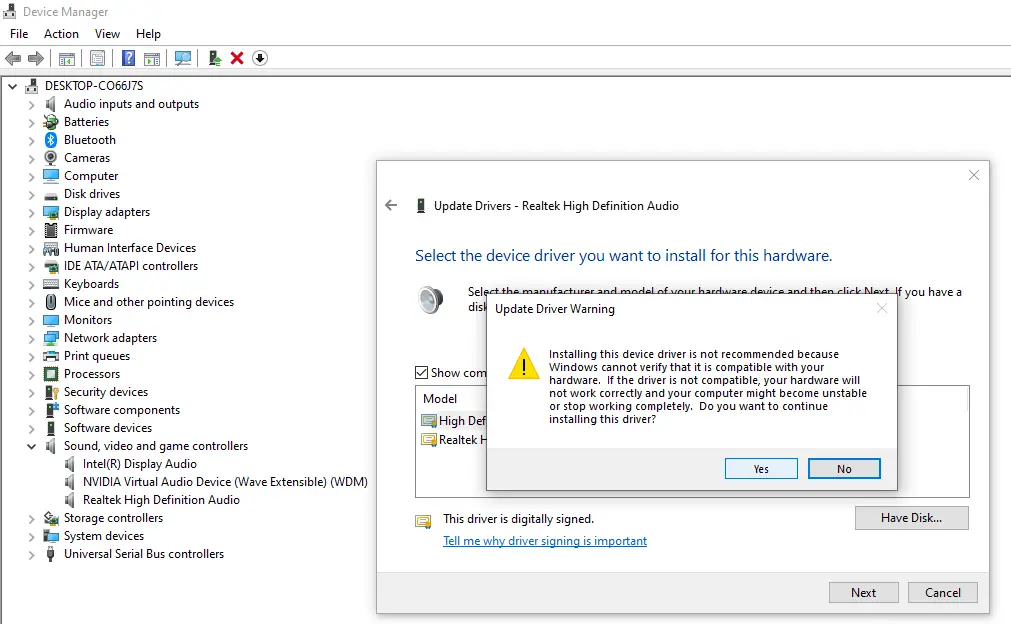1011x624 pixels.
Task: Expand the Human Interface Devices category
Action: (31, 248)
